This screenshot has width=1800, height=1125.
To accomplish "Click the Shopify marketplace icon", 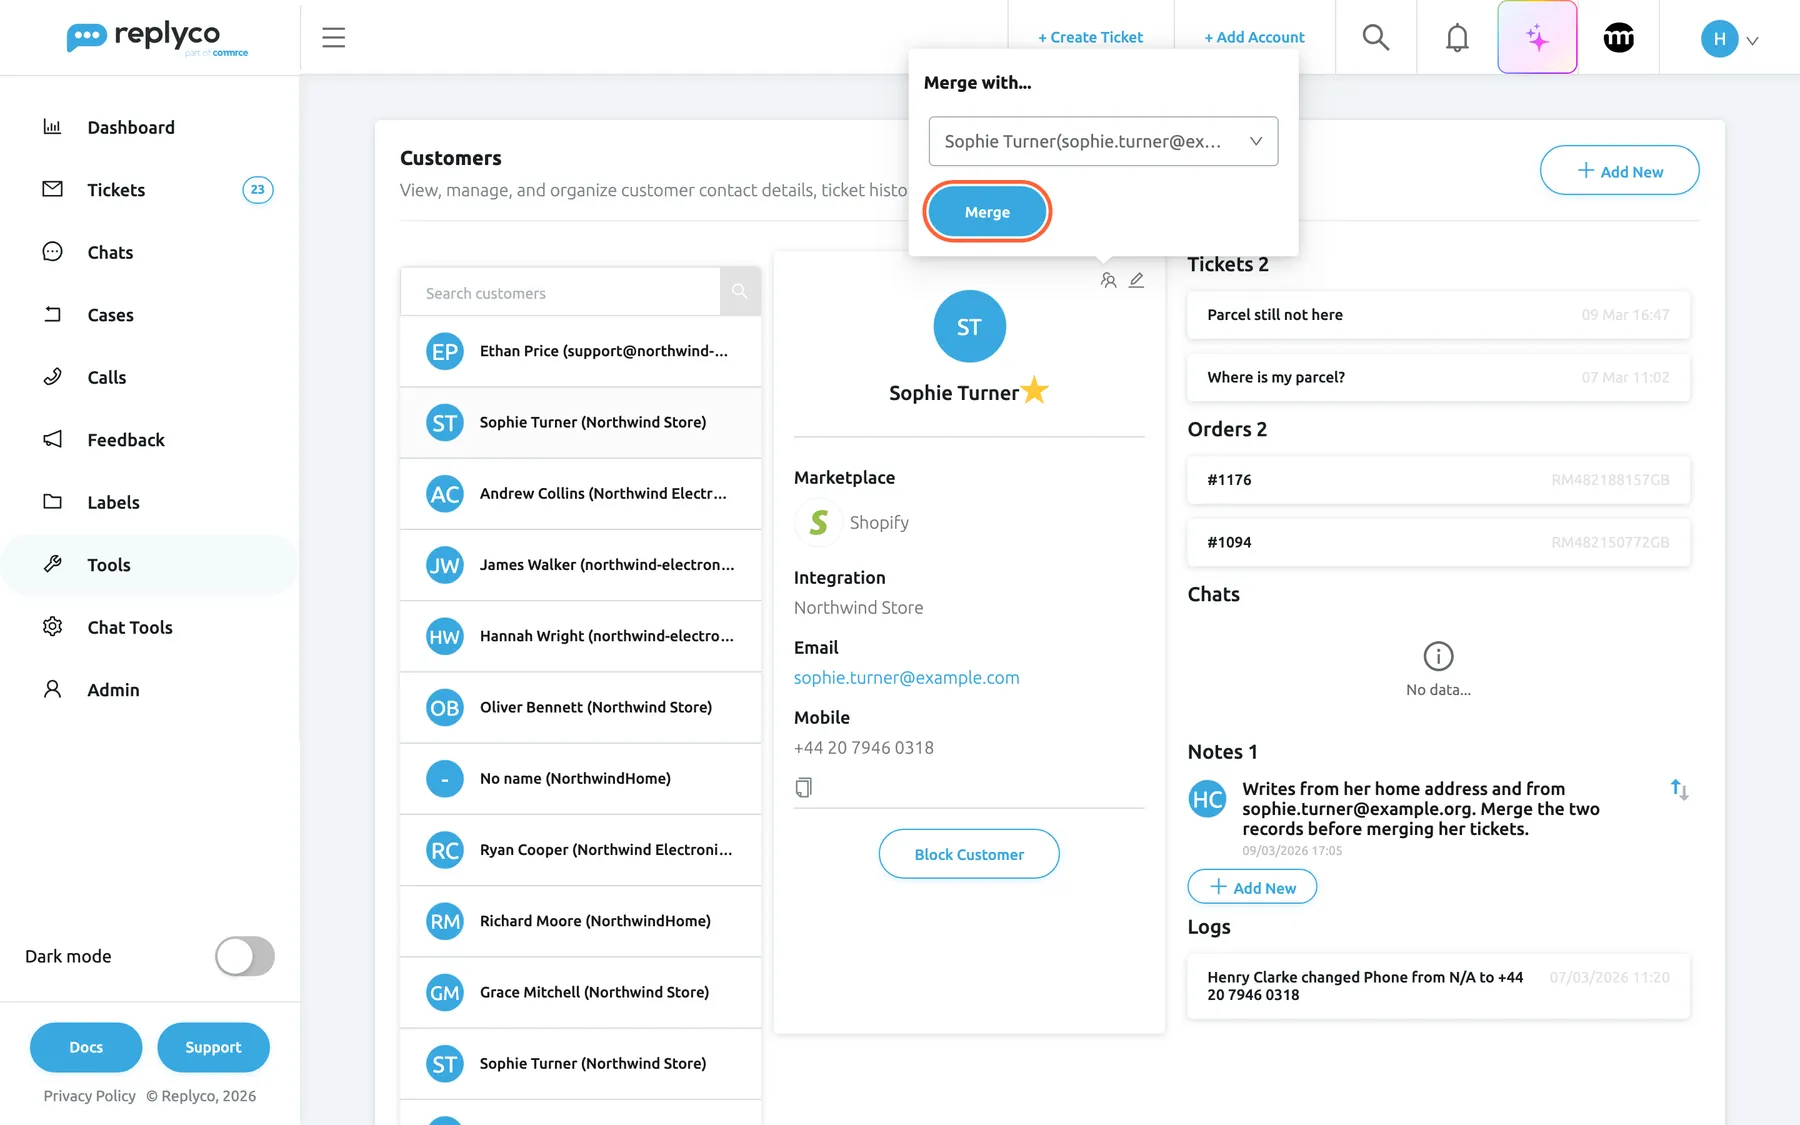I will click(818, 522).
